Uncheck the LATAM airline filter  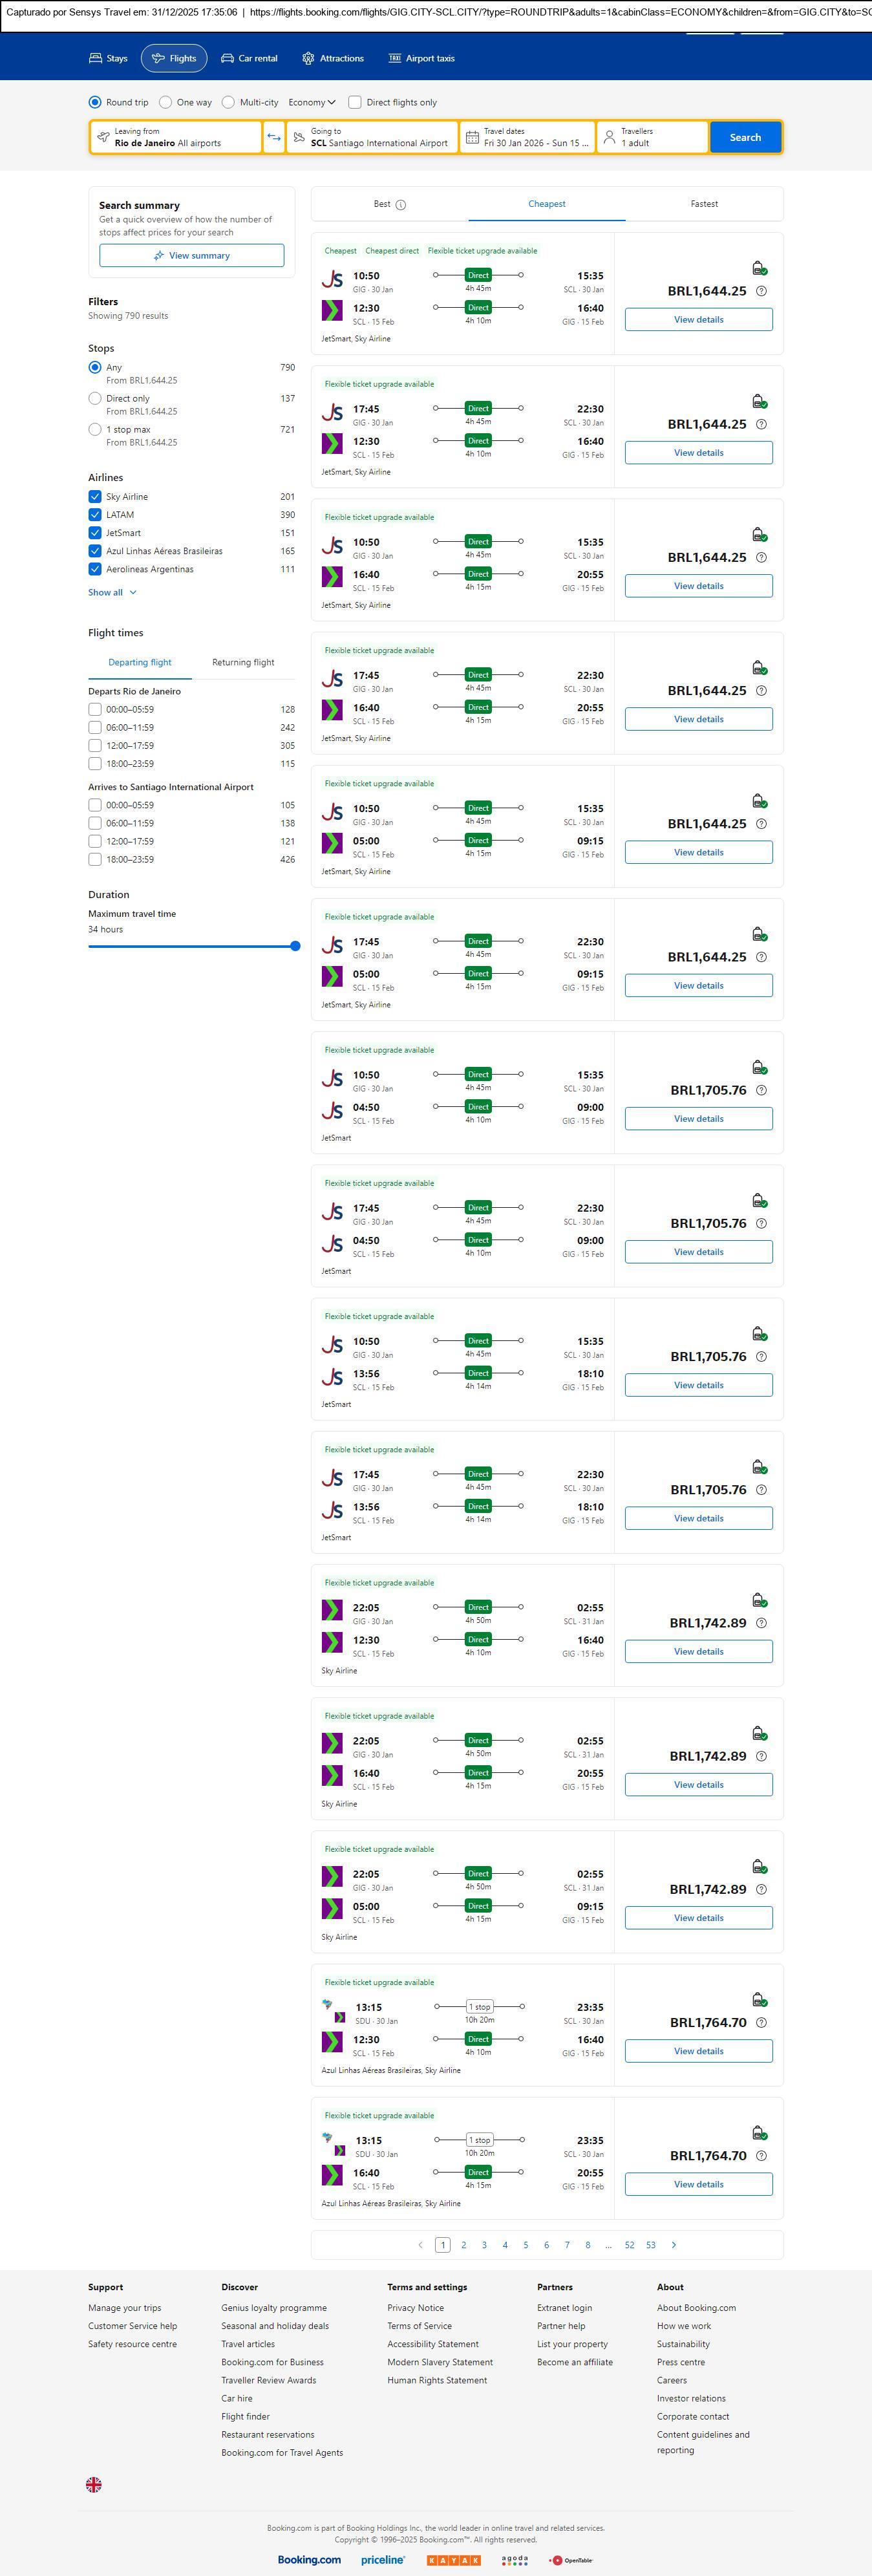tap(95, 515)
